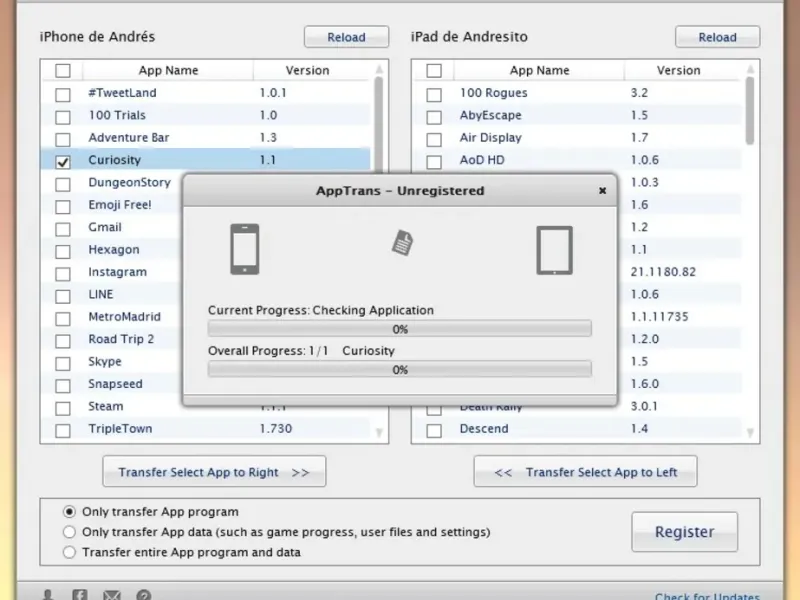
Task: Click the iPad list scrollbar thumb
Action: (749, 111)
